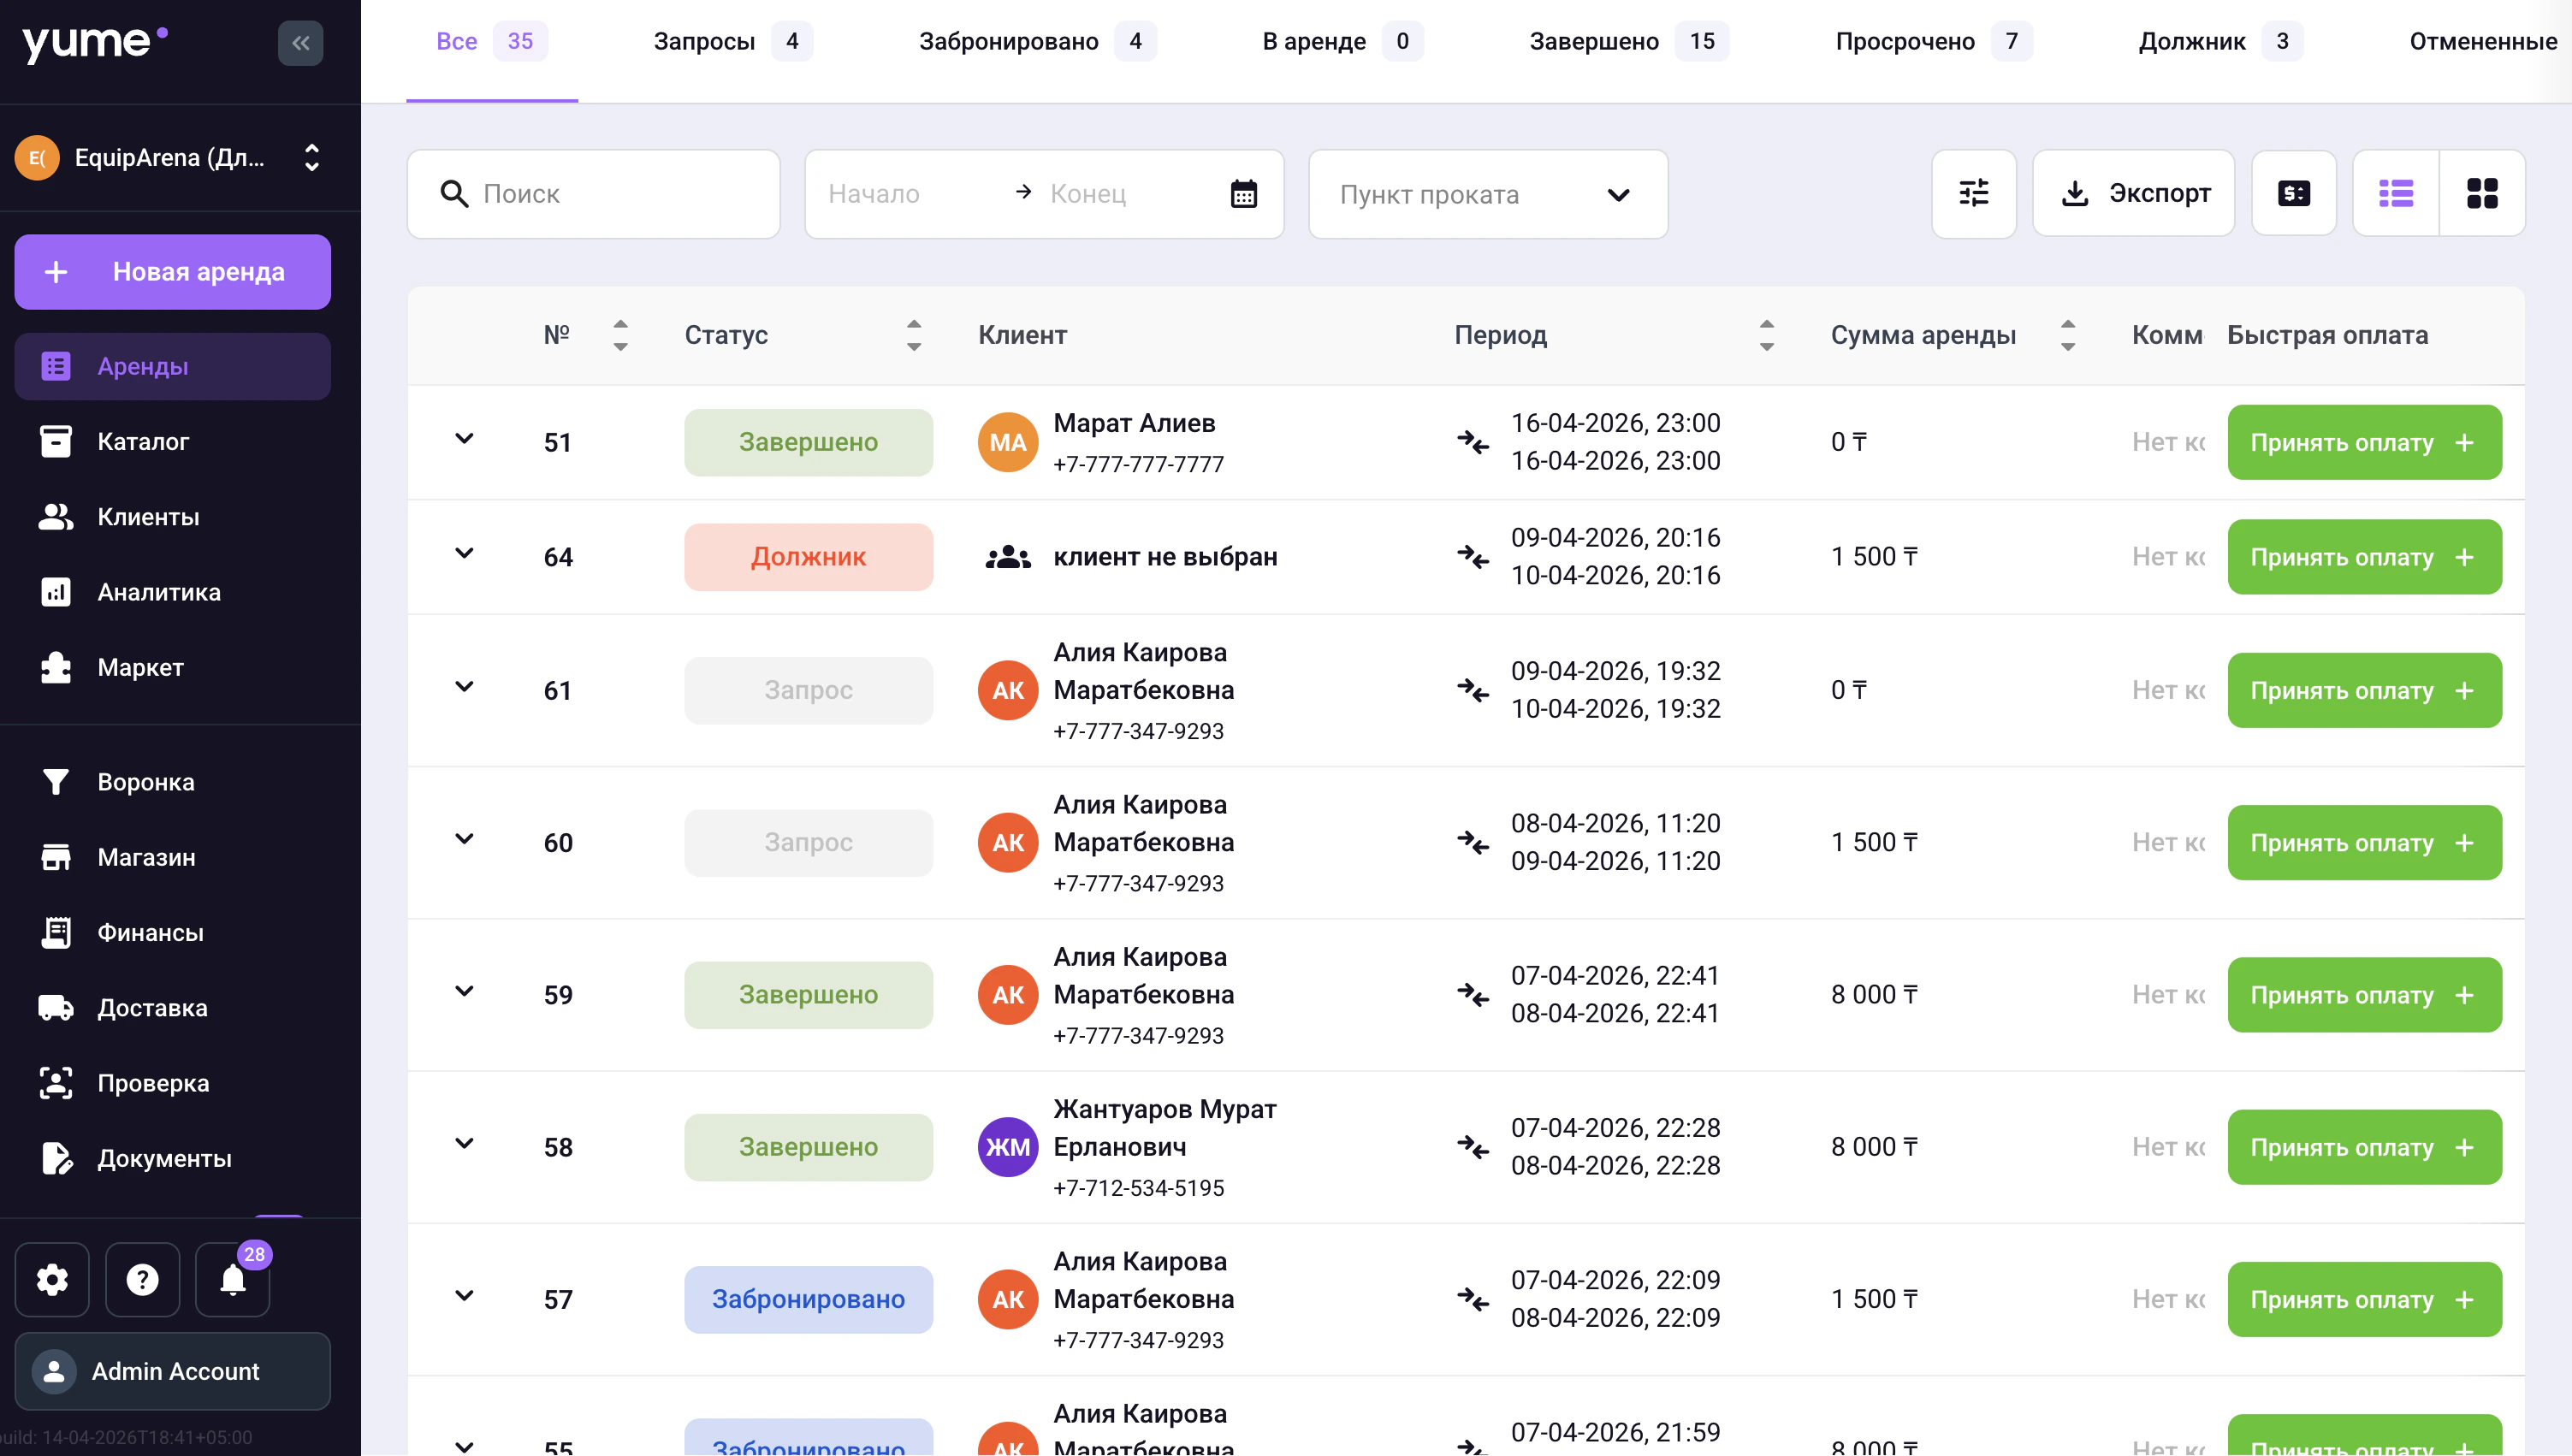Click Новая аренда button

click(x=172, y=272)
